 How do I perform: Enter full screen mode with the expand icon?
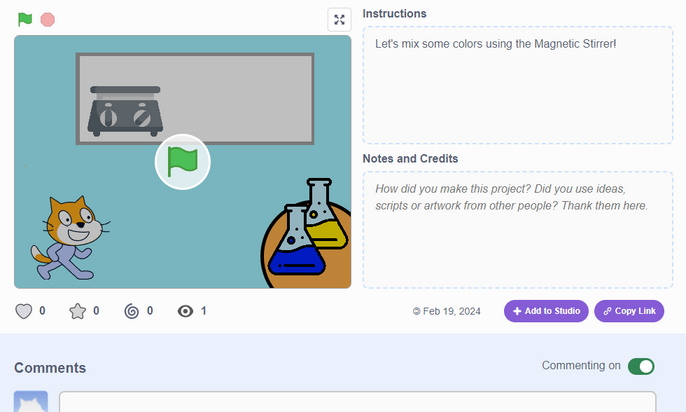[x=340, y=20]
